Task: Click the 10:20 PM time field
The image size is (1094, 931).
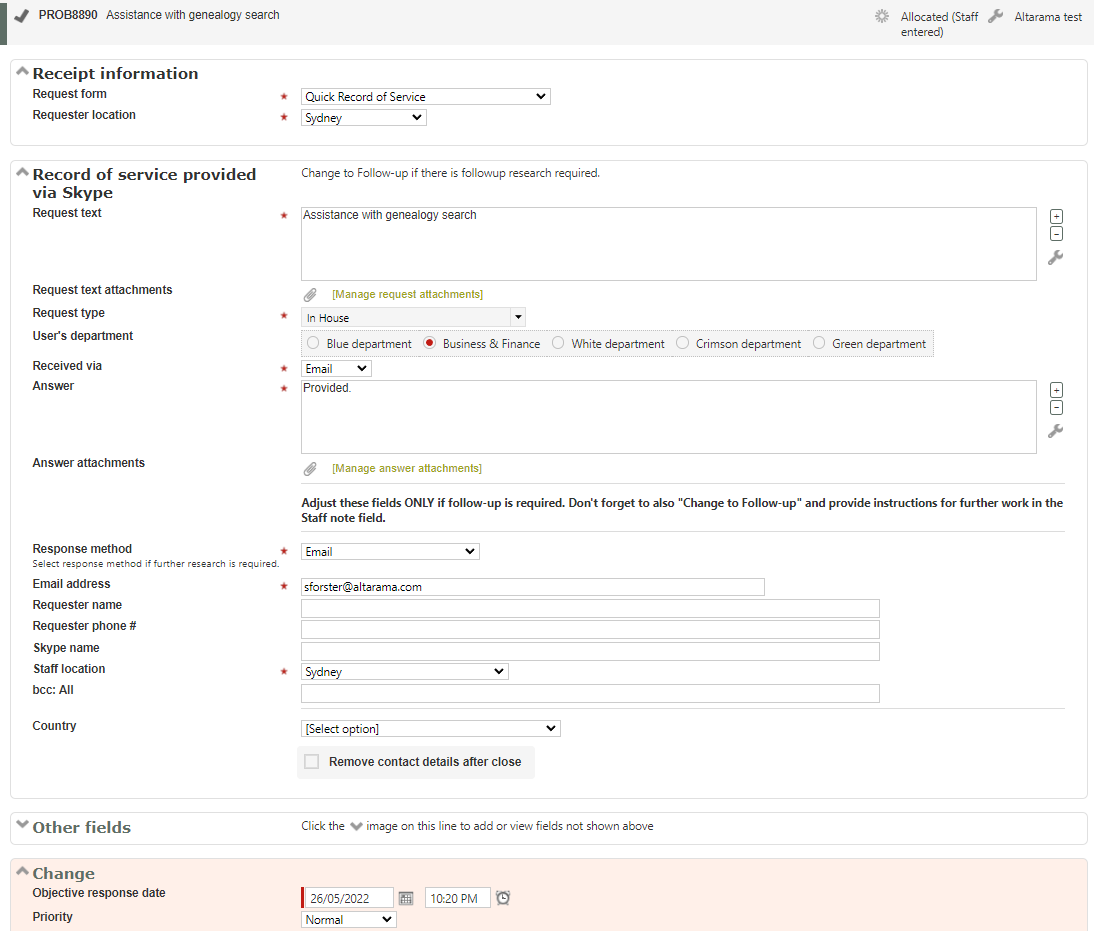Action: coord(458,898)
